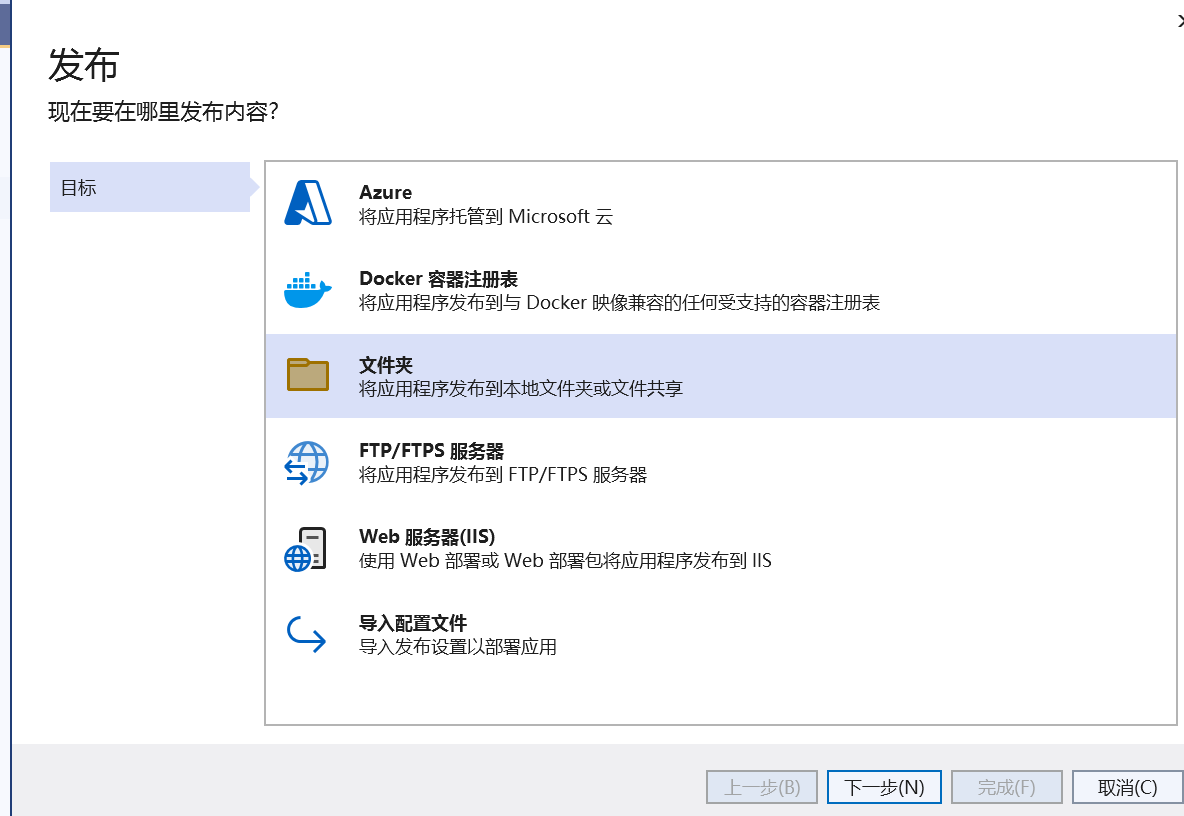This screenshot has width=1184, height=816.
Task: Choose Web 服务器(IIS) option title
Action: coord(427,537)
